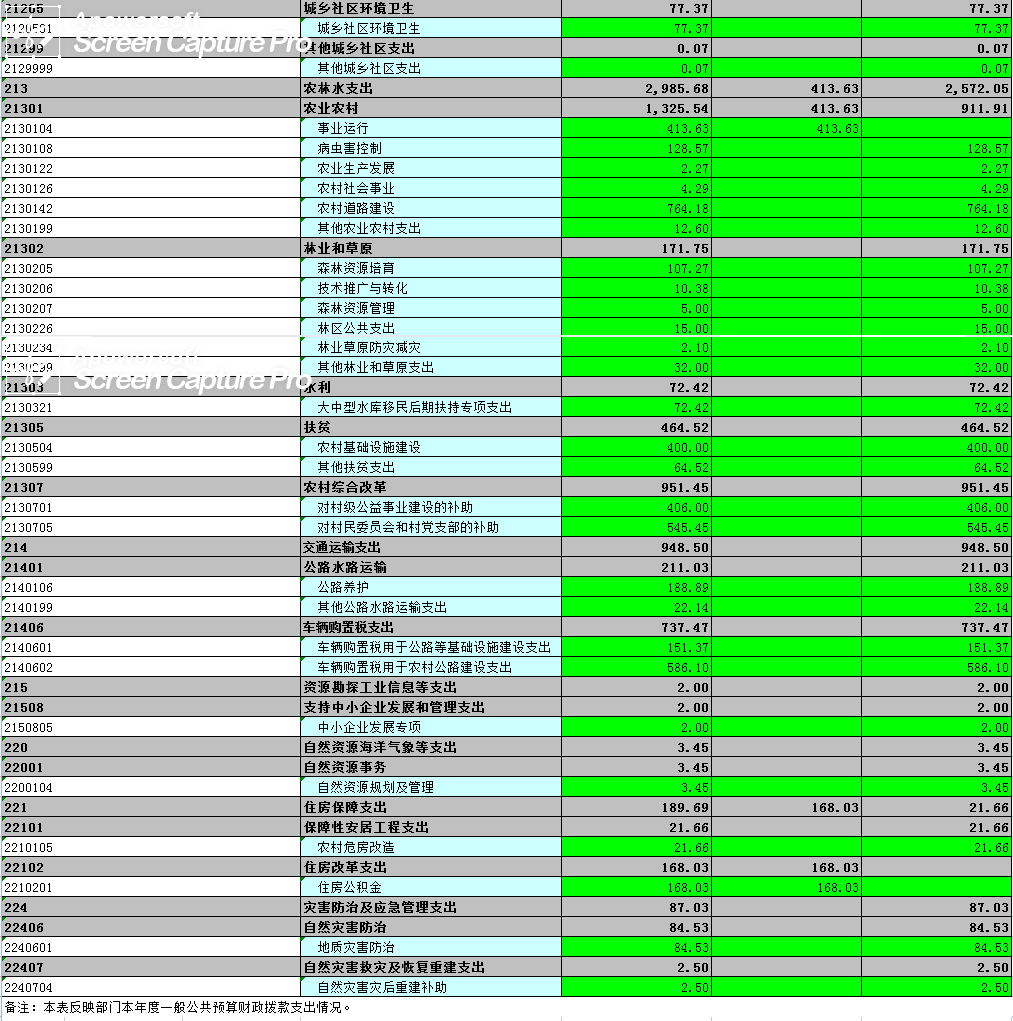Click the 森林资源培育 item name
Viewport: 1013px width, 1021px height.
pos(431,268)
